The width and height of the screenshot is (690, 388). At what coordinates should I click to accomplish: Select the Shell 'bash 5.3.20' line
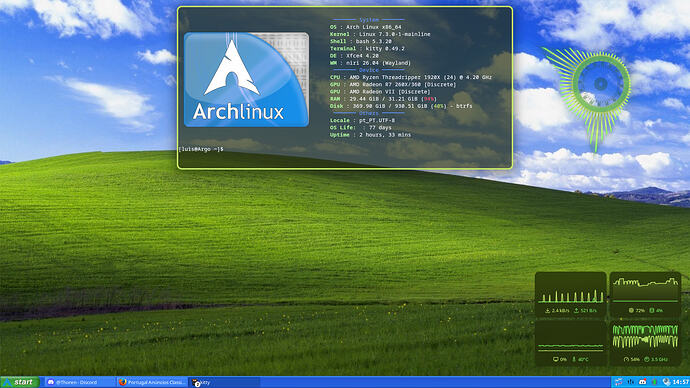tap(361, 41)
